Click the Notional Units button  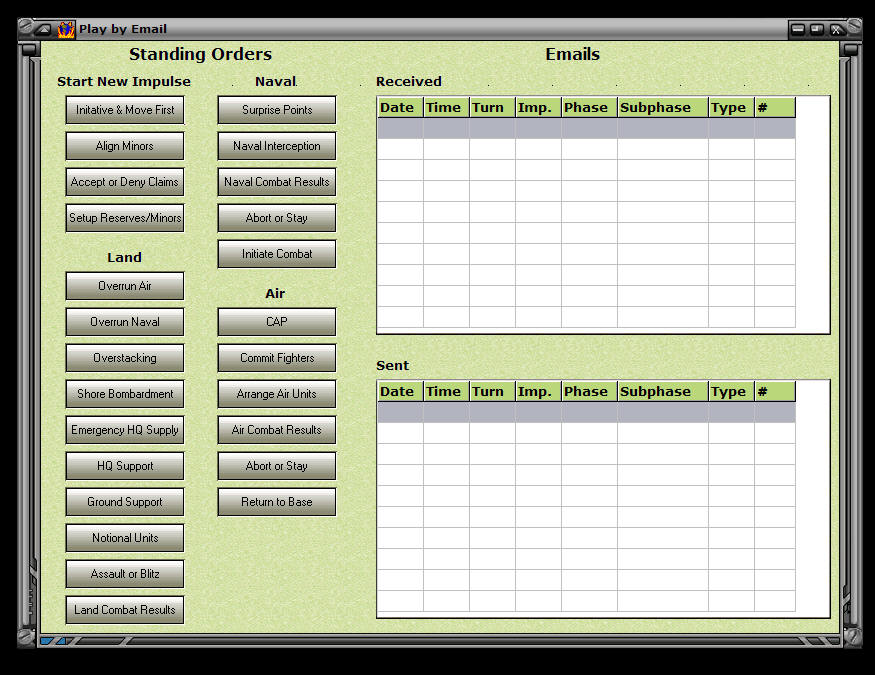[125, 538]
